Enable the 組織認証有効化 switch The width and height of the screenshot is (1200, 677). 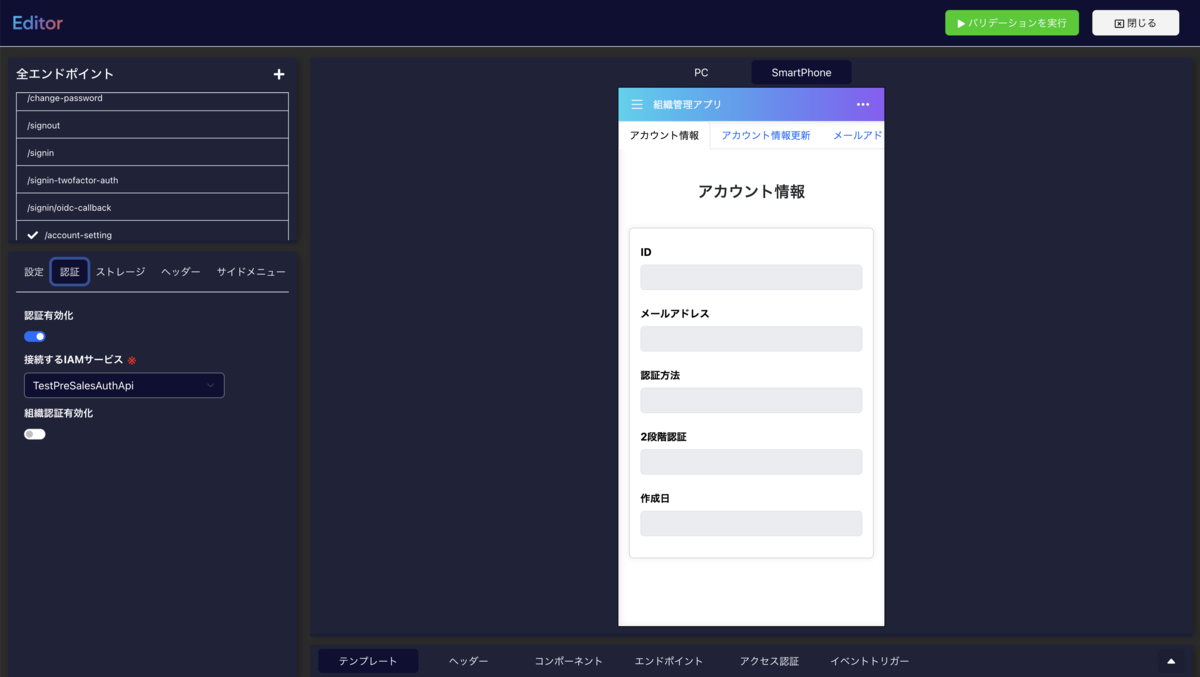coord(35,434)
